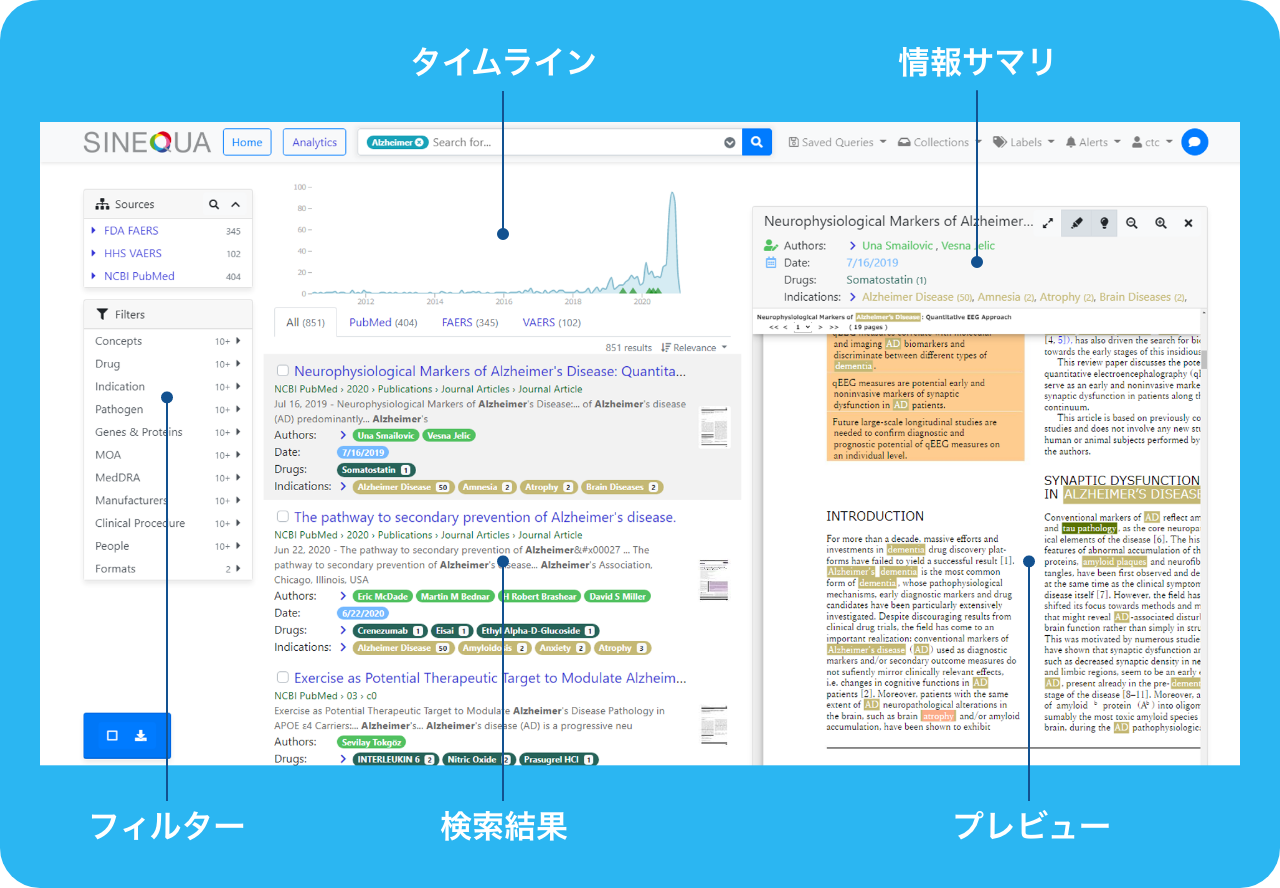Open the Neurophysiological Markers result title

point(490,371)
